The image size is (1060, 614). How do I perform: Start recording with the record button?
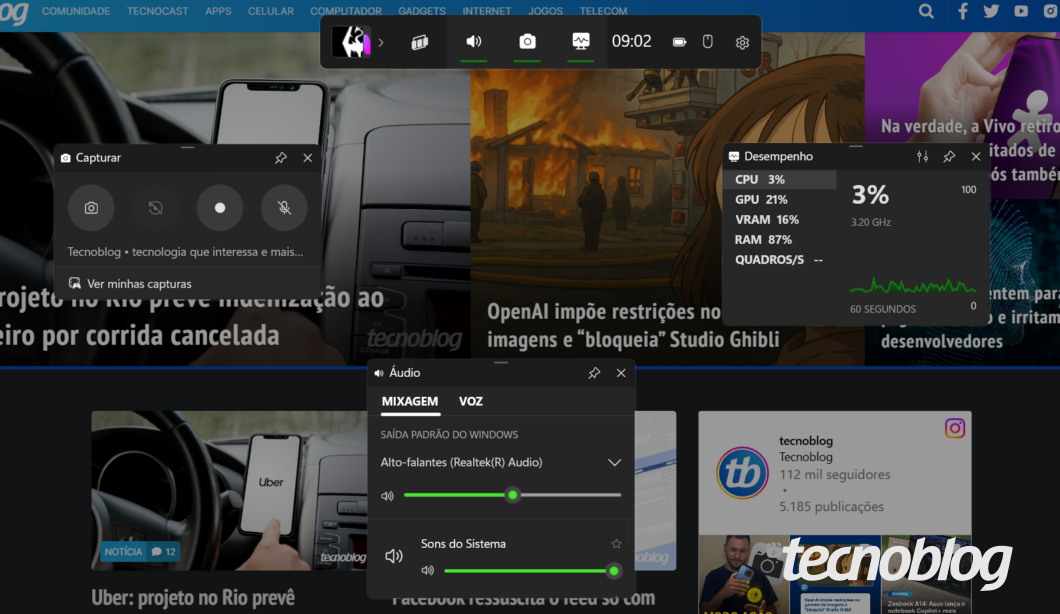click(220, 208)
